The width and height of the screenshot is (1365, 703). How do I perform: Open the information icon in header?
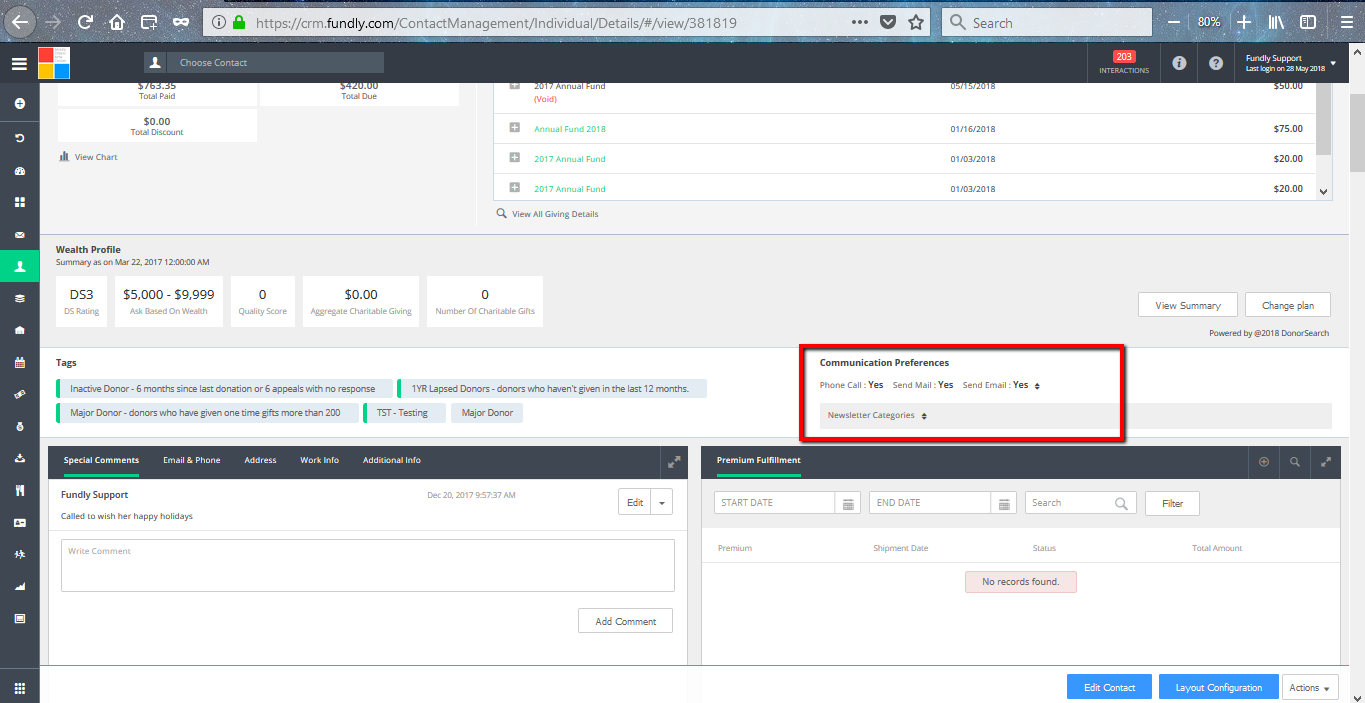[1179, 63]
